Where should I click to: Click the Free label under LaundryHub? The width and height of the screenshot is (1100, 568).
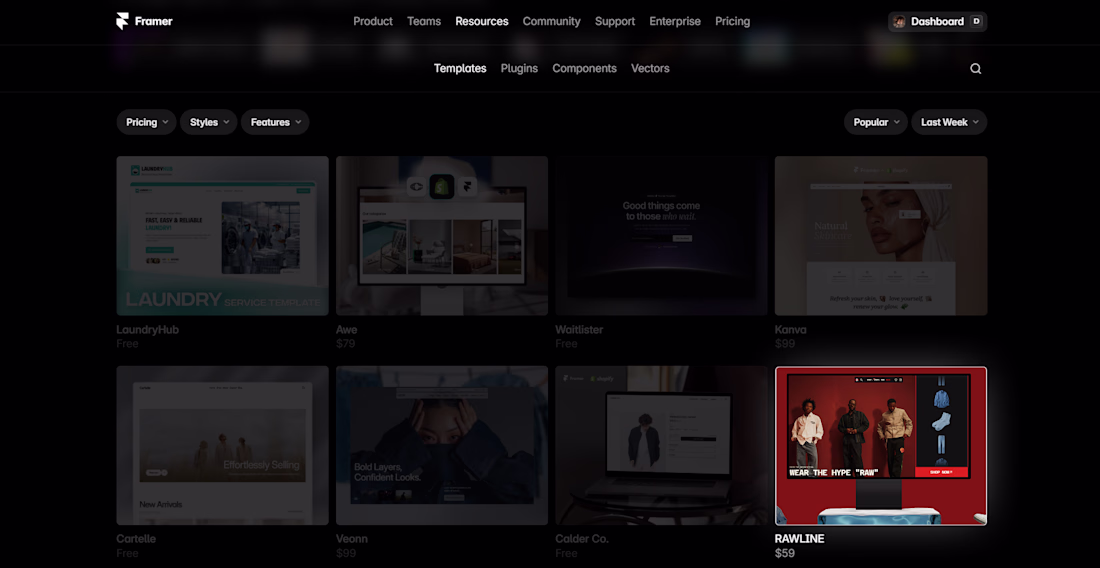pyautogui.click(x=128, y=344)
